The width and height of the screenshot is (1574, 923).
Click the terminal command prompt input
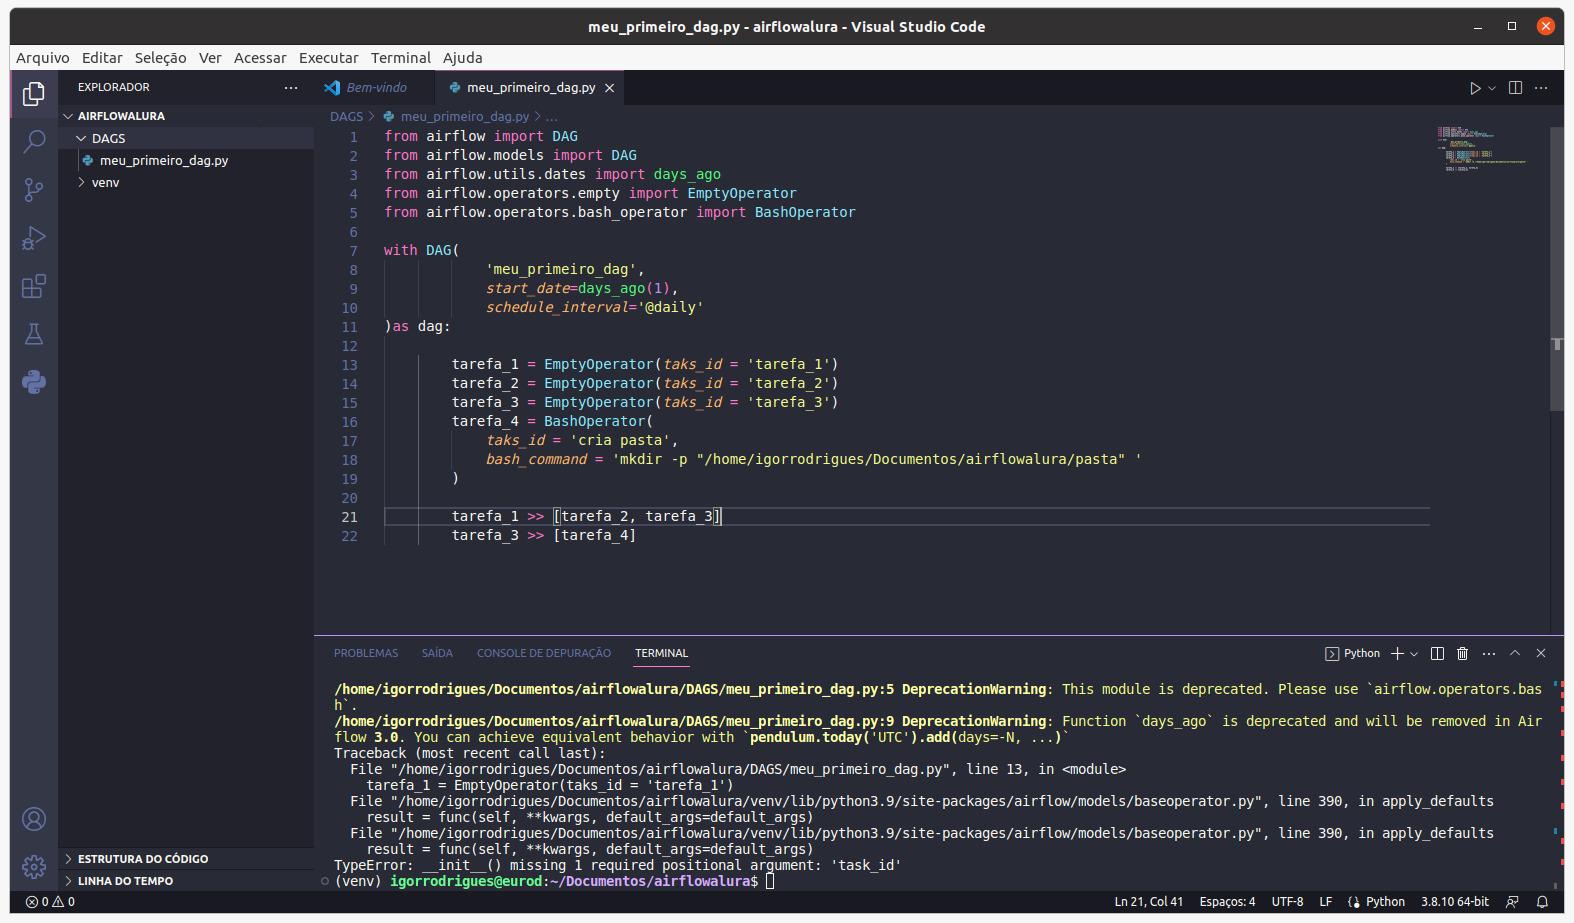[x=770, y=881]
